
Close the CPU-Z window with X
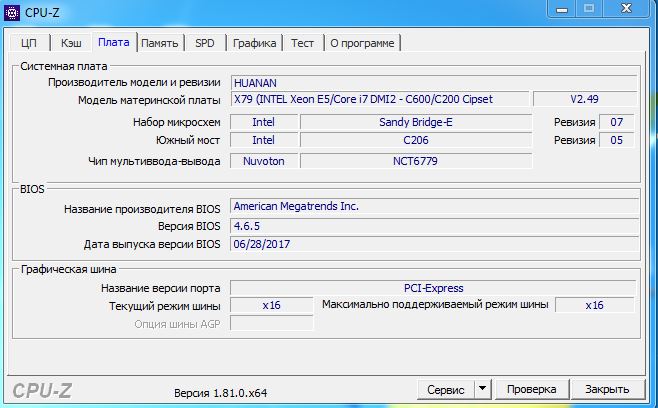(627, 8)
